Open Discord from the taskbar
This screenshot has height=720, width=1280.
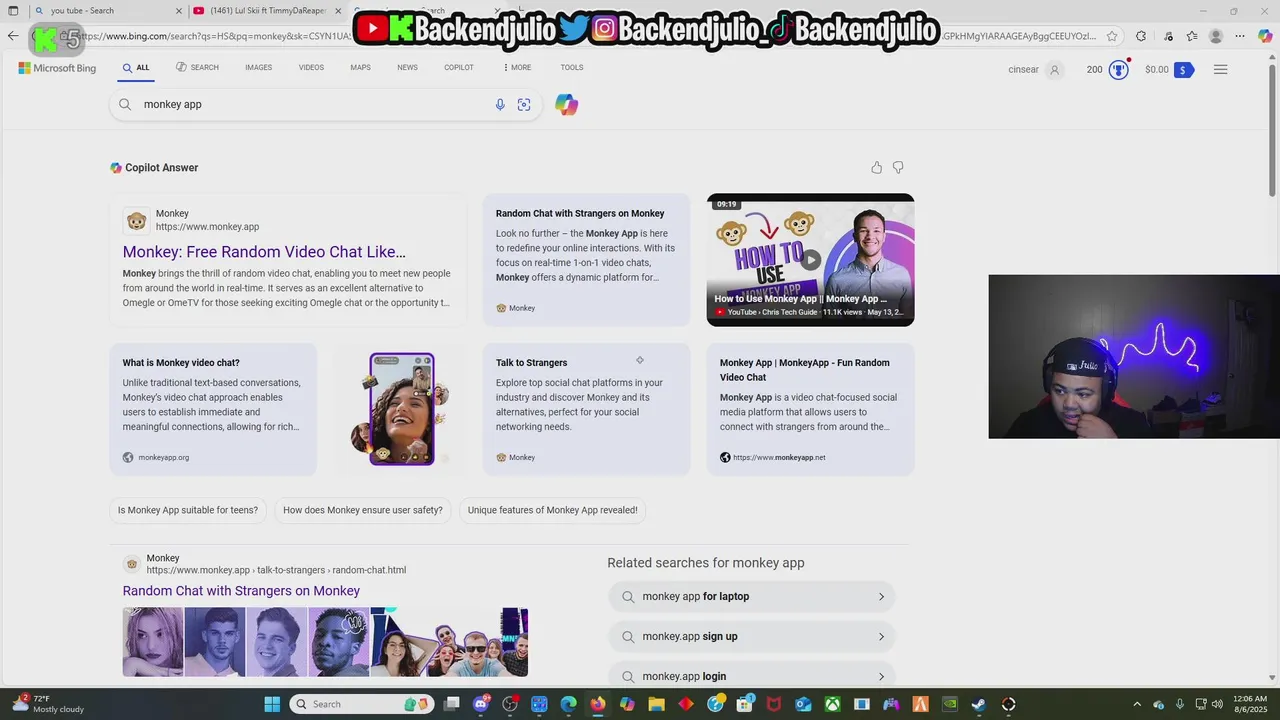pyautogui.click(x=480, y=704)
